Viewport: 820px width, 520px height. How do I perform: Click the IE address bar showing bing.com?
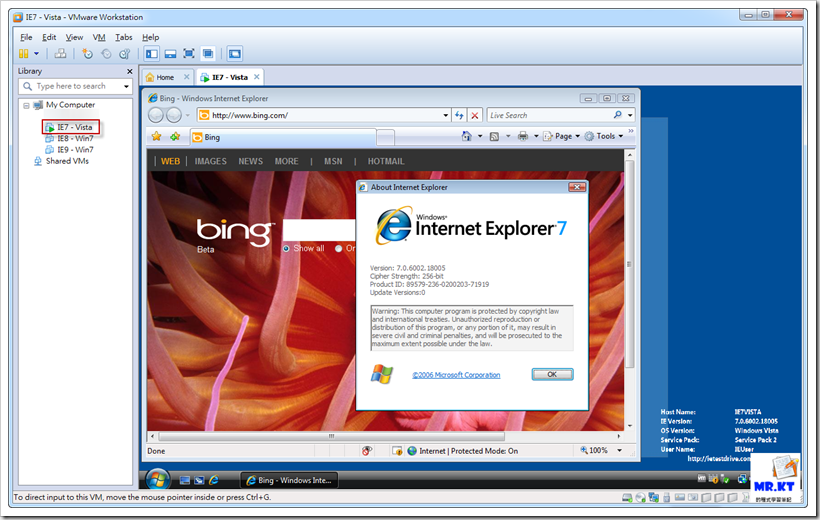(x=319, y=115)
